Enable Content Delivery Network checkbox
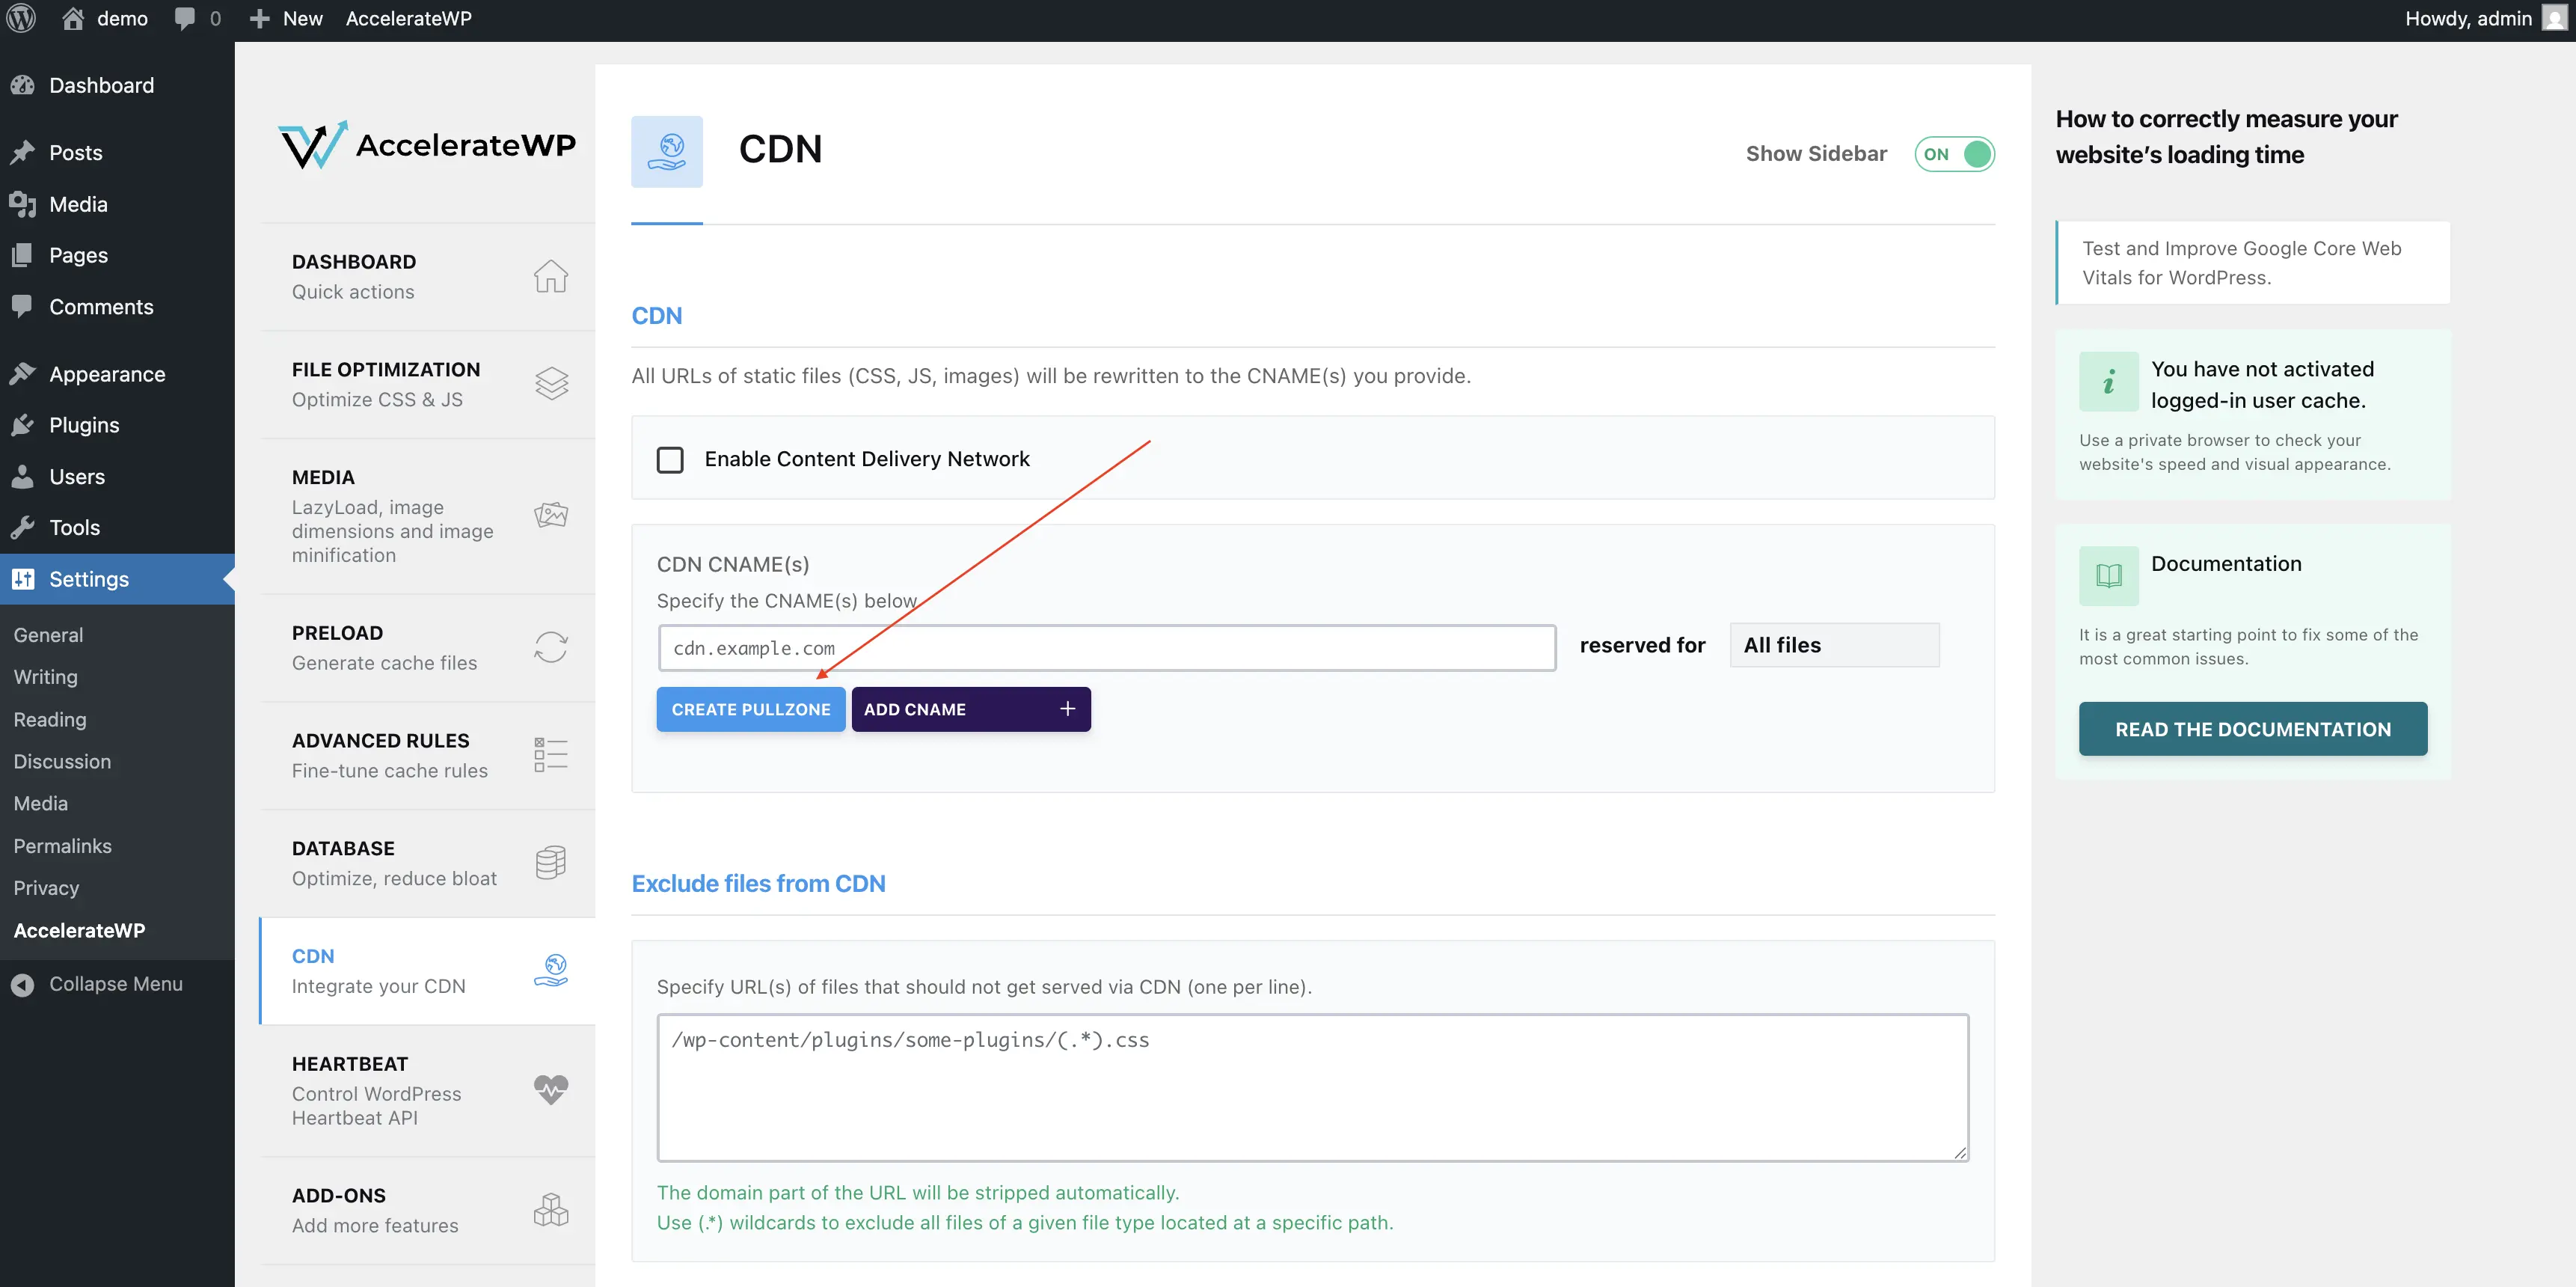The image size is (2576, 1287). 670,460
